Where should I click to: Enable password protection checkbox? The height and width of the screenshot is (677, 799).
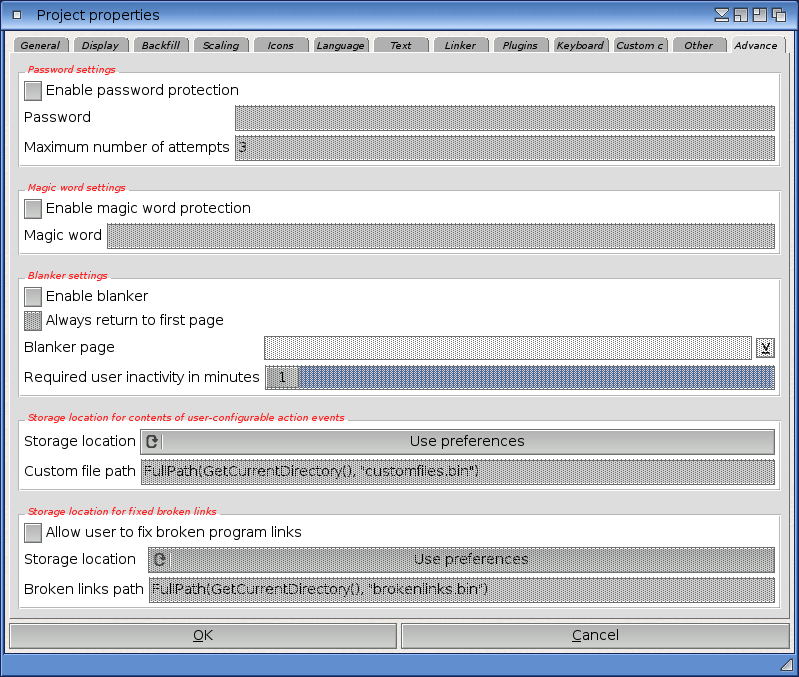point(33,91)
